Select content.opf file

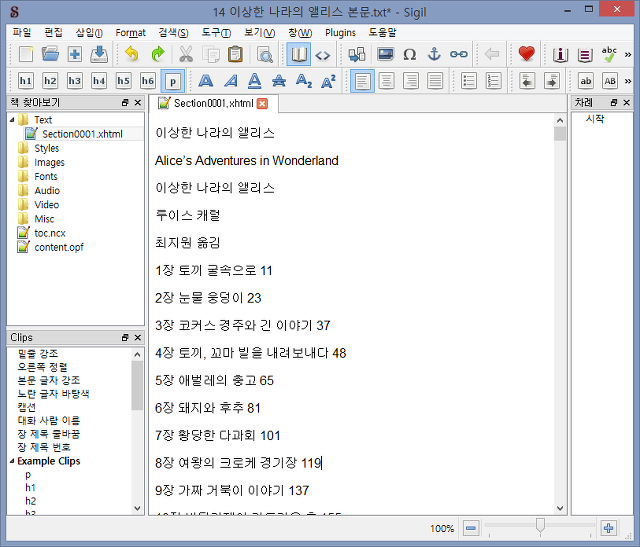[x=59, y=247]
